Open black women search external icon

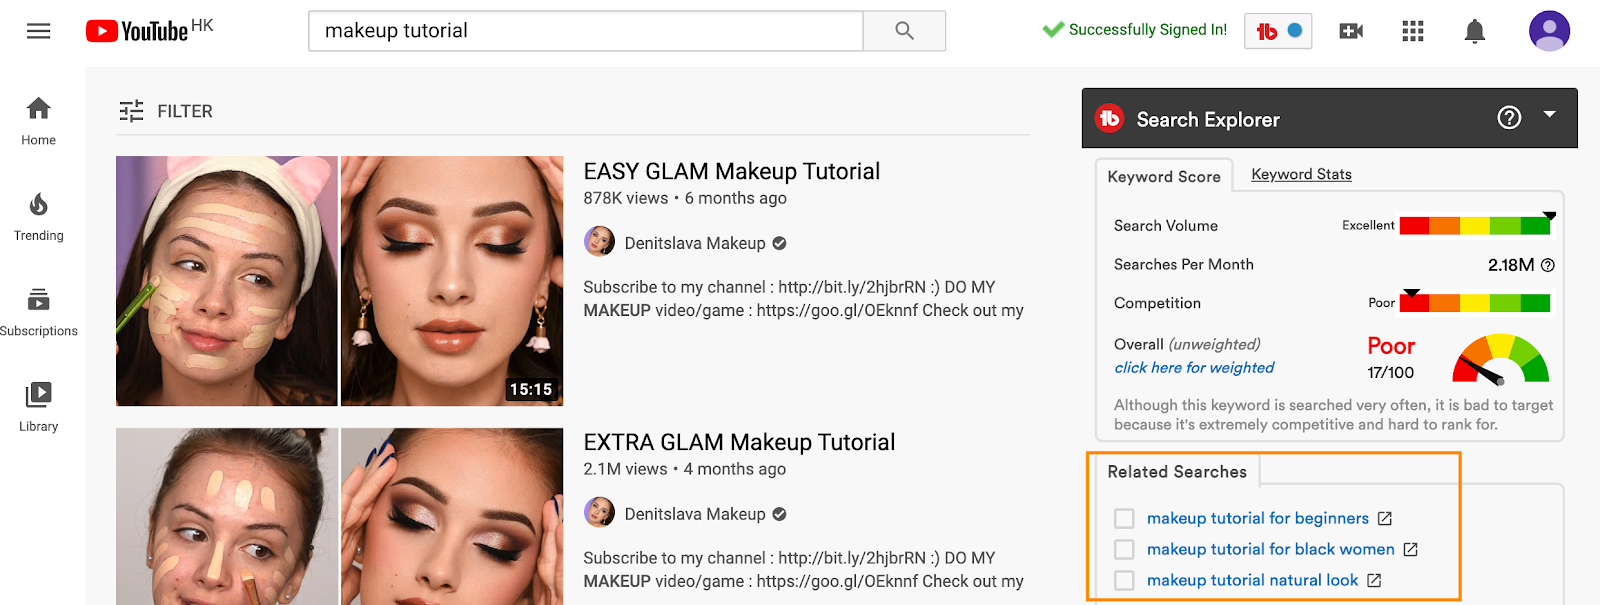pos(1411,550)
